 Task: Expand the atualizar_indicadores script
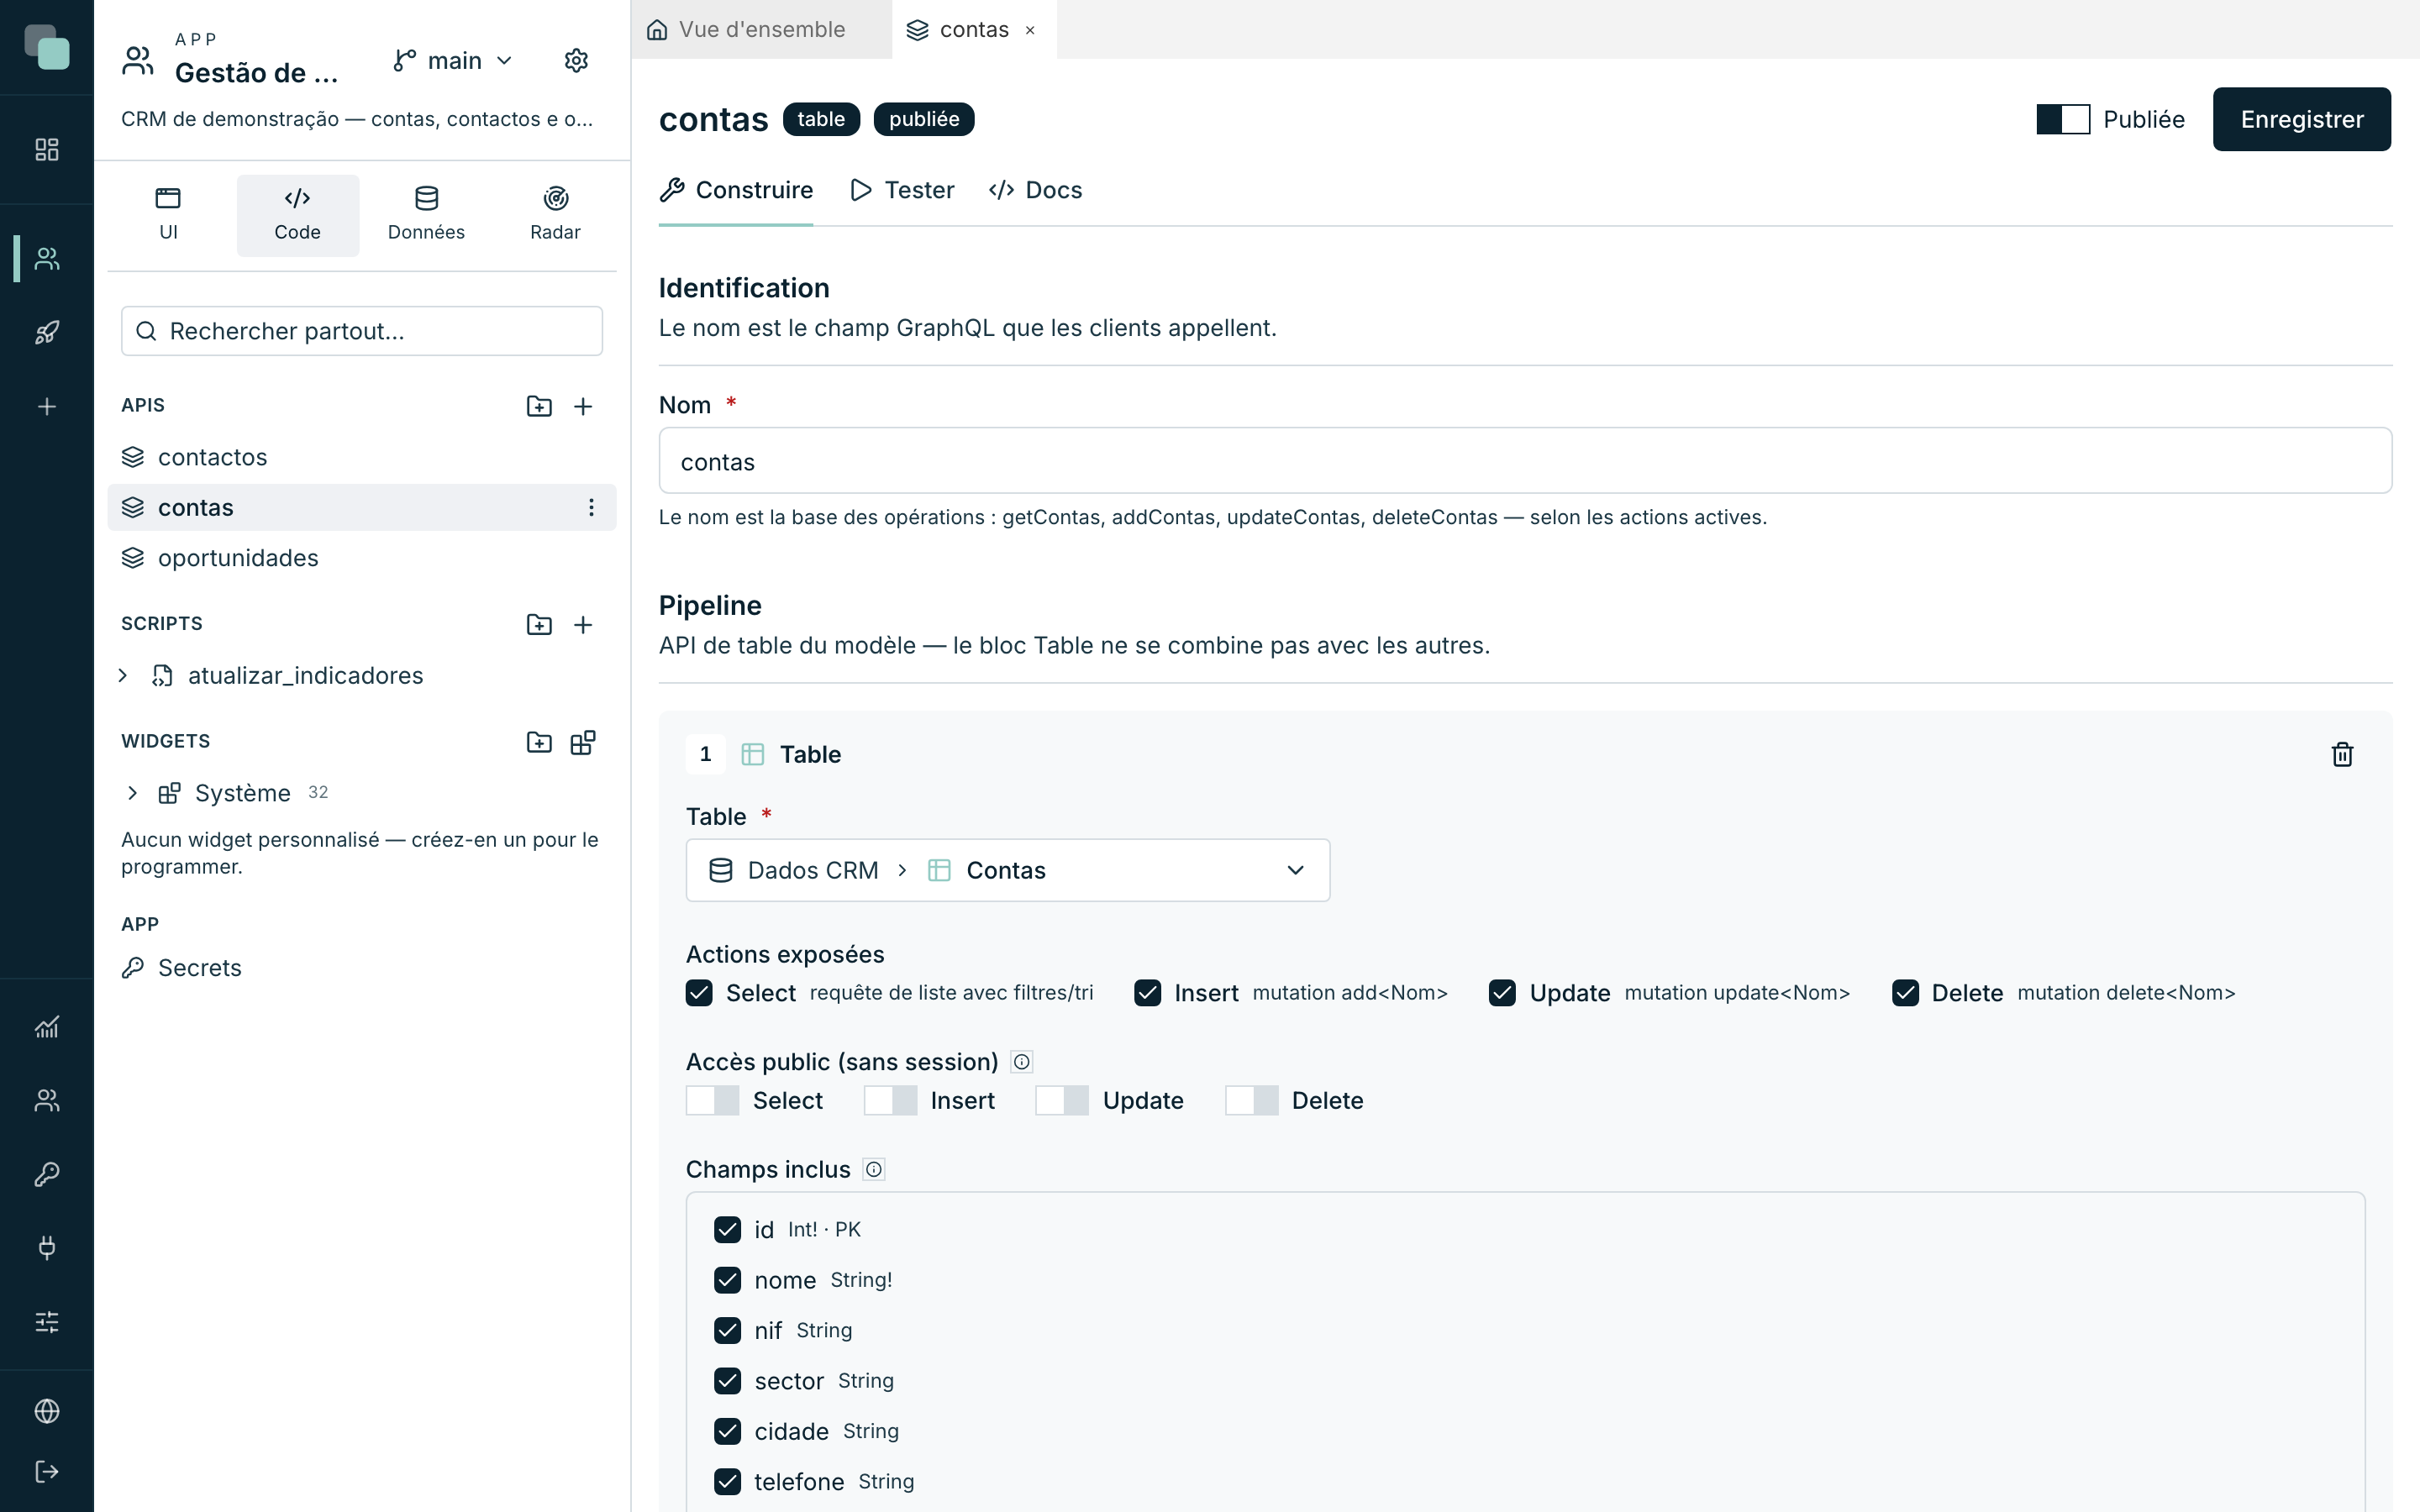pyautogui.click(x=123, y=675)
